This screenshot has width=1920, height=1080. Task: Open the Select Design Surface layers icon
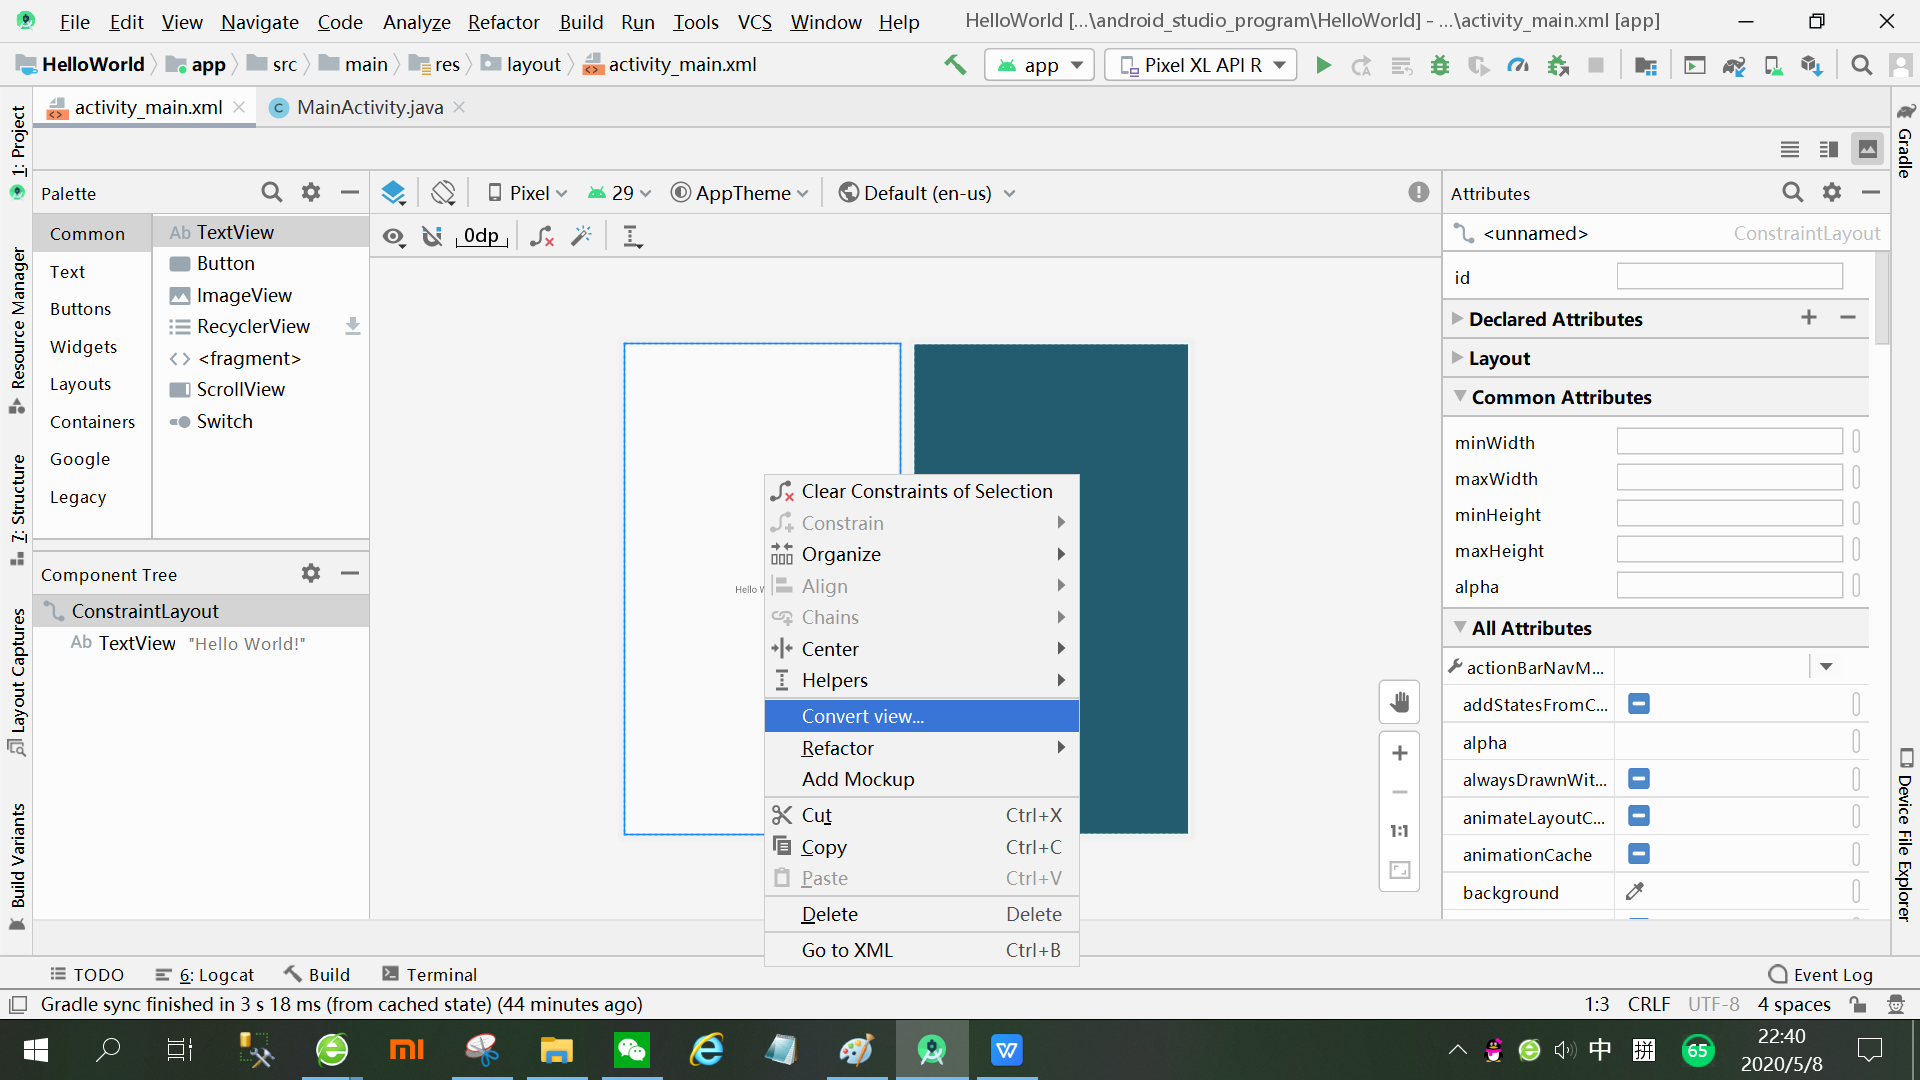coord(393,193)
